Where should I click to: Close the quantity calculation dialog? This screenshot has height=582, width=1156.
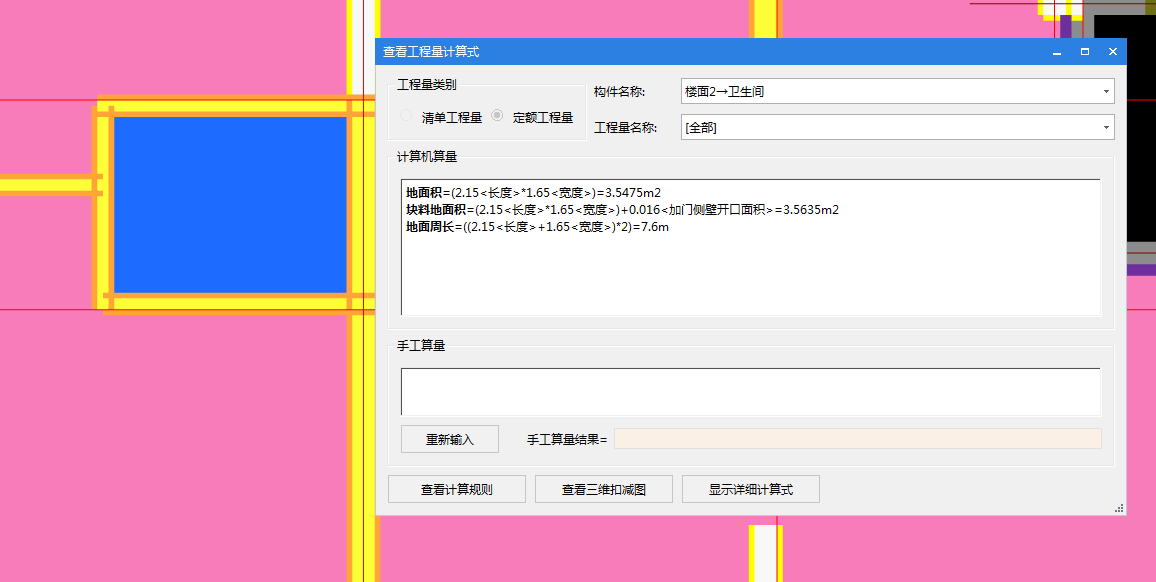coord(1112,51)
